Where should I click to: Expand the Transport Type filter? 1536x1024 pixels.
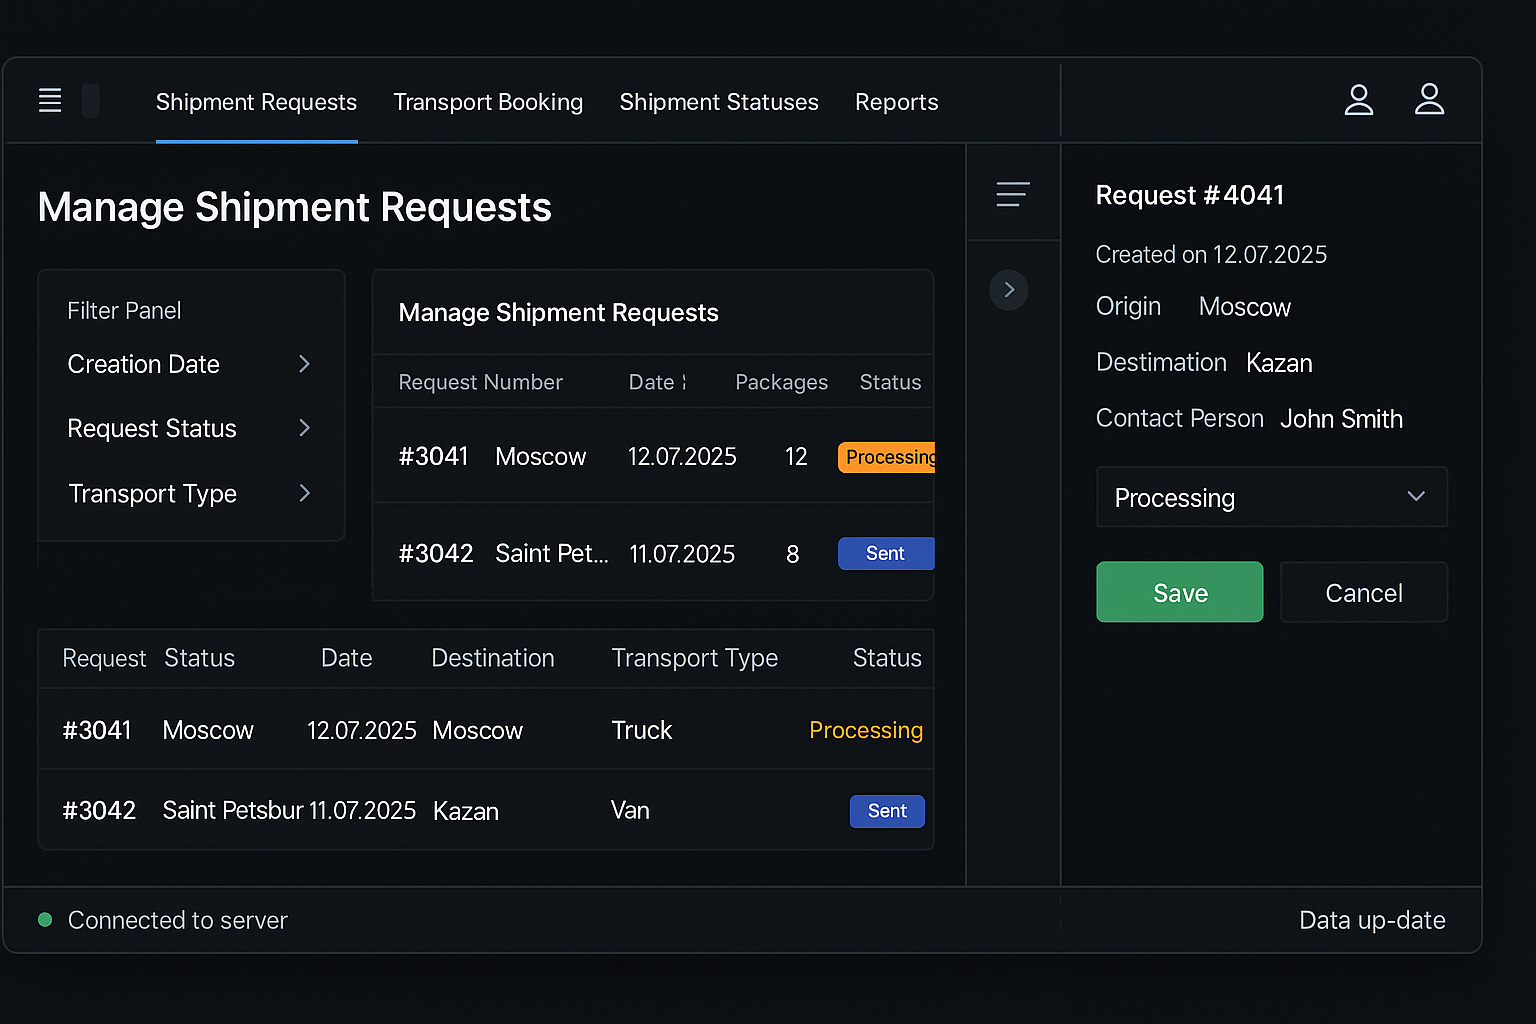click(x=190, y=493)
